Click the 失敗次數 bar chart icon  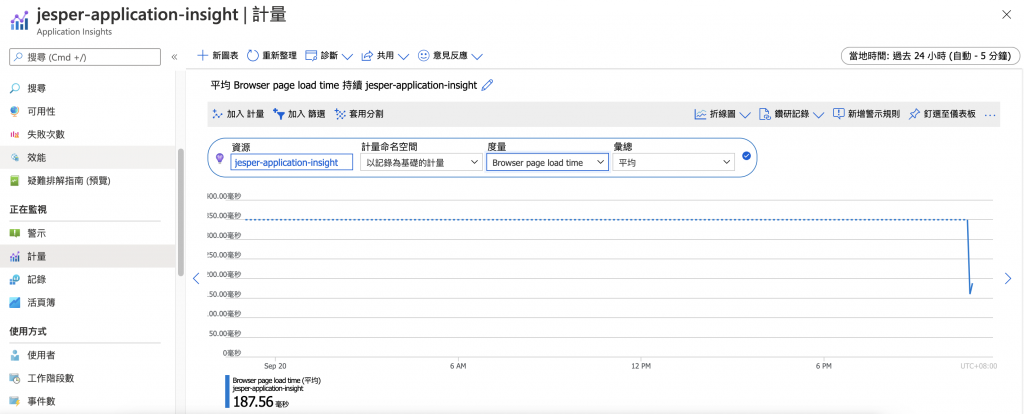15,135
